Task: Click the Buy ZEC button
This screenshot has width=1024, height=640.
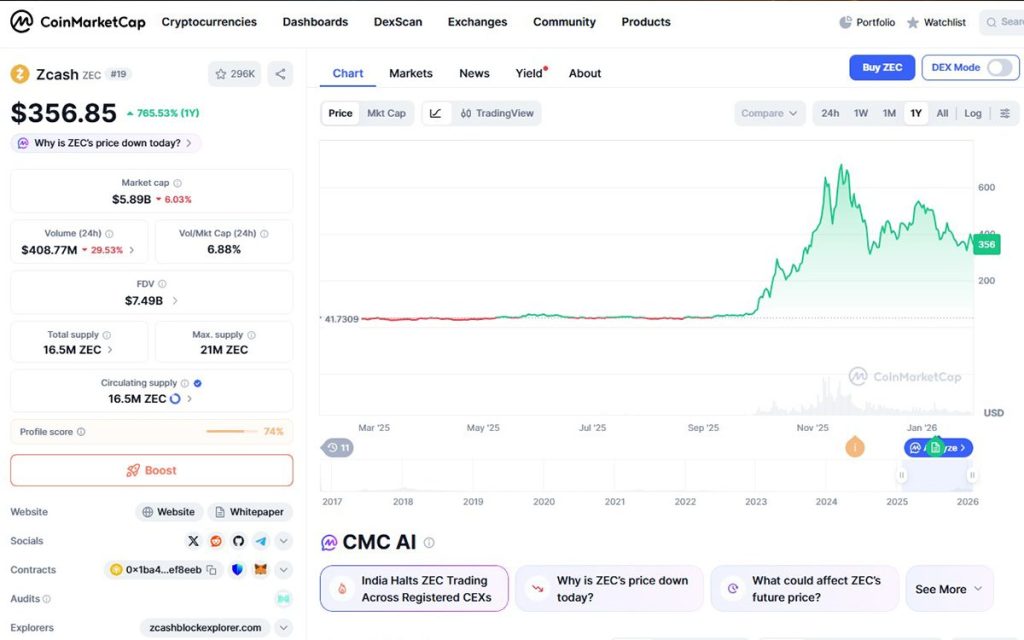Action: pyautogui.click(x=881, y=68)
